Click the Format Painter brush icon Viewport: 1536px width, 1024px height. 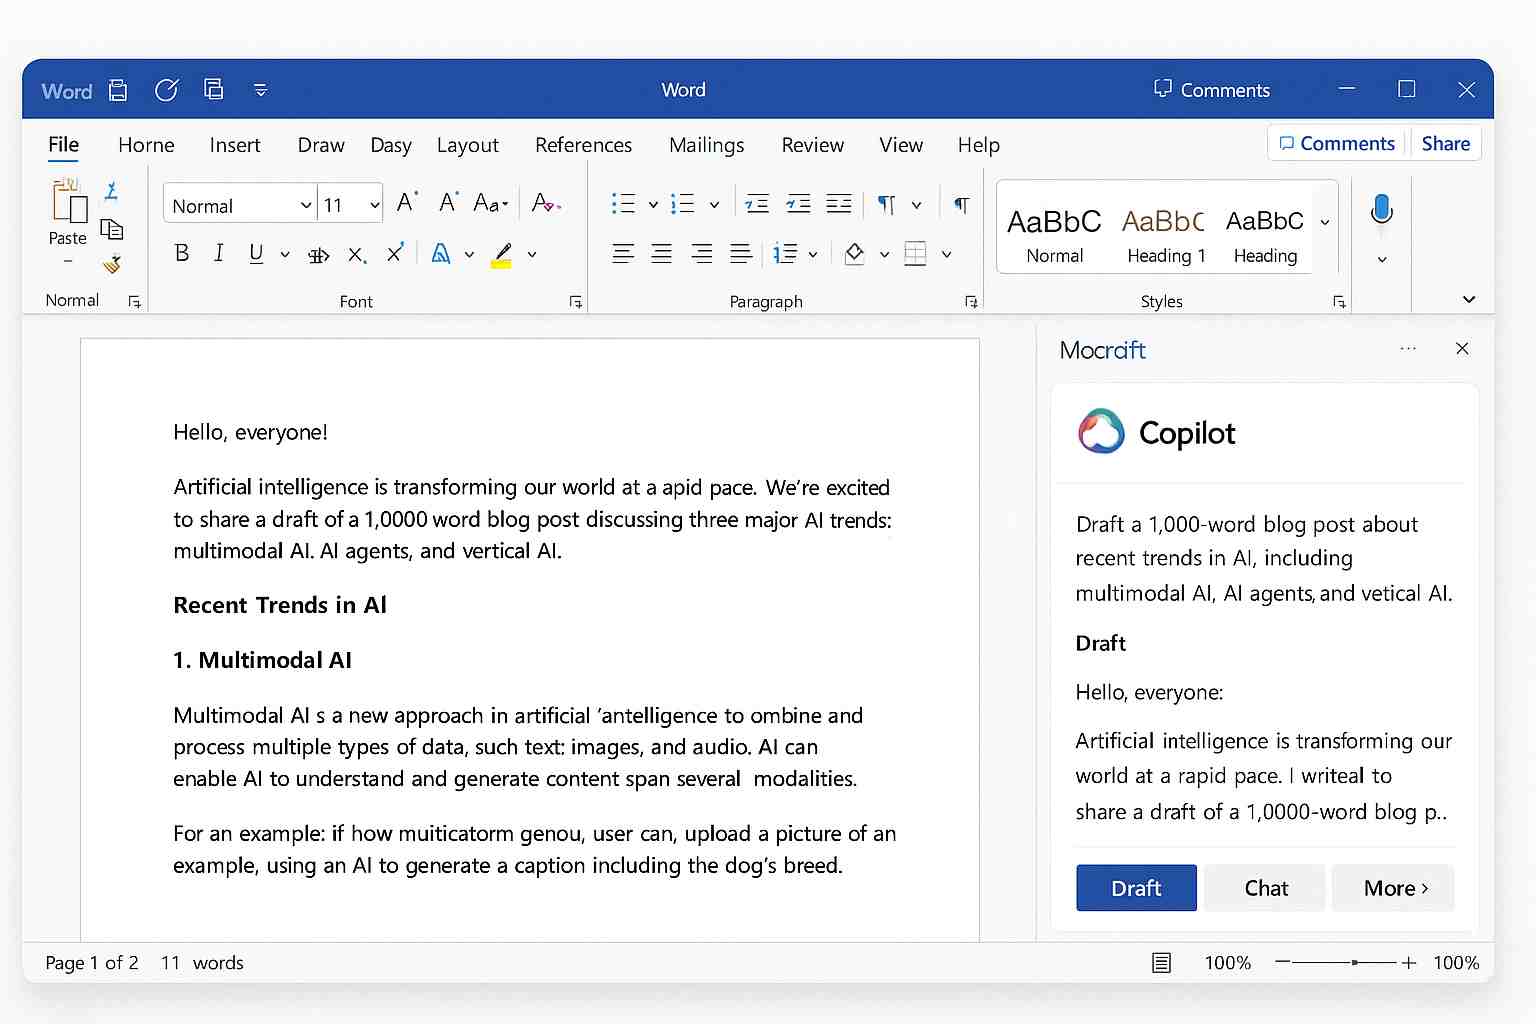click(112, 264)
